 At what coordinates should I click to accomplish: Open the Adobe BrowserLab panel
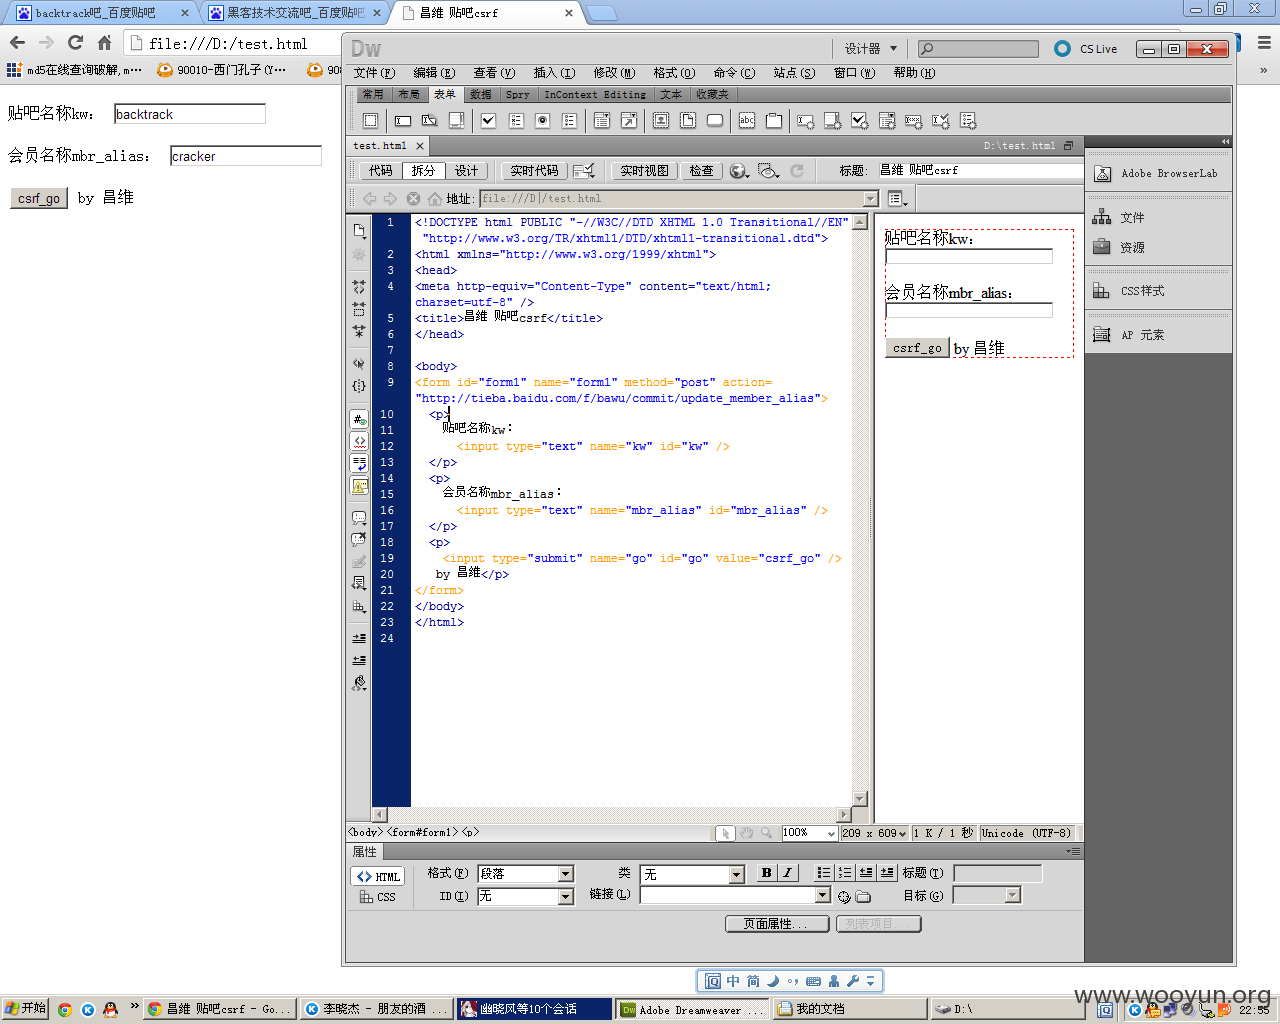click(x=1158, y=173)
